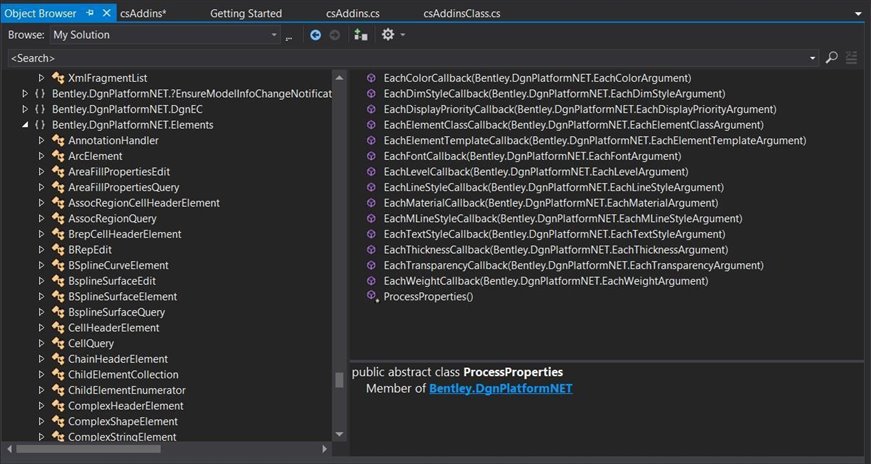The width and height of the screenshot is (871, 464).
Task: Click in the Search input field
Action: (408, 58)
